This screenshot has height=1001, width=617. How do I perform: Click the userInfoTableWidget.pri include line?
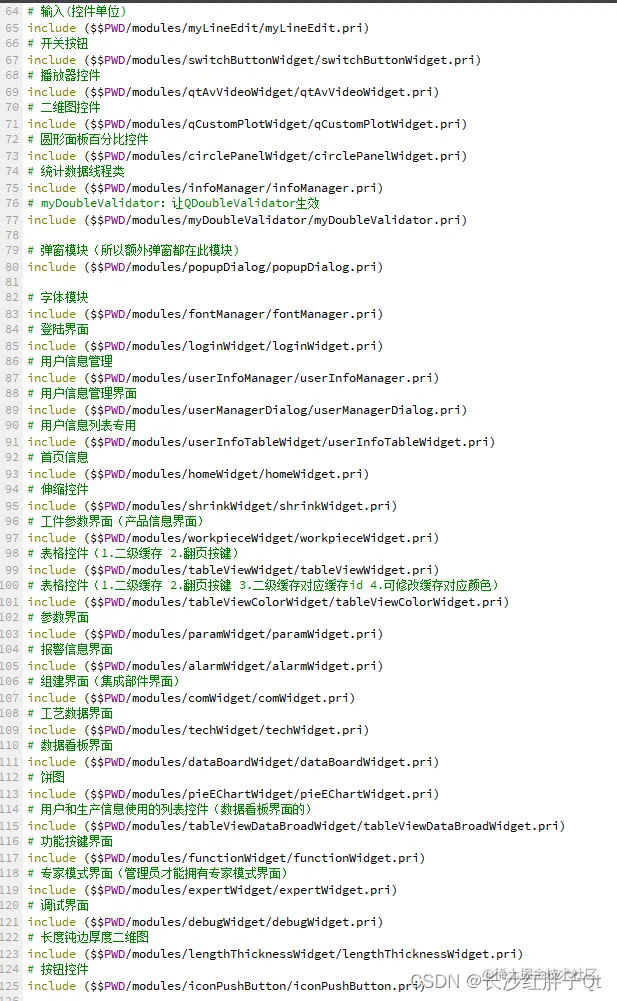click(x=261, y=442)
